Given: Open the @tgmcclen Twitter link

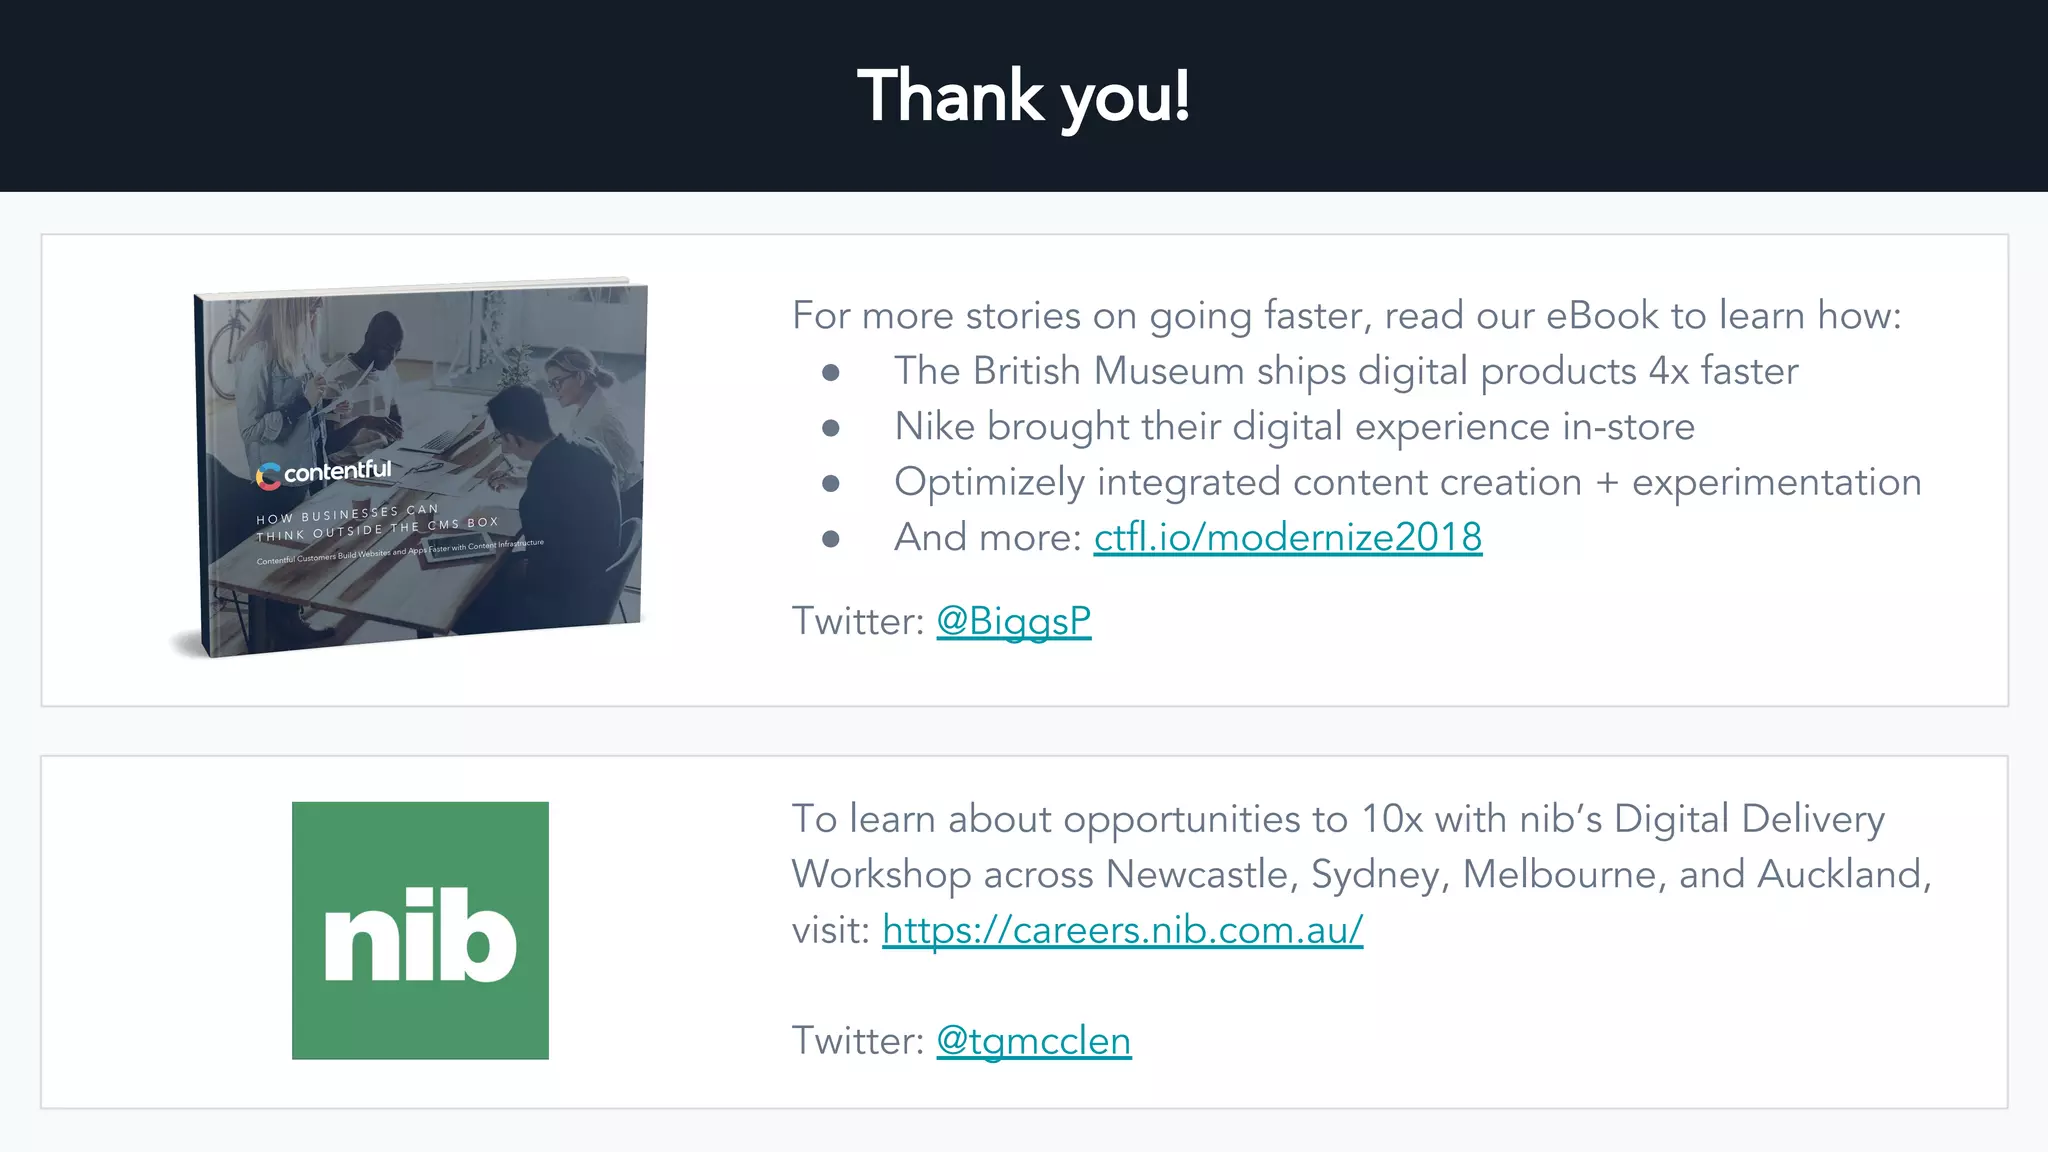Looking at the screenshot, I should tap(1034, 1041).
